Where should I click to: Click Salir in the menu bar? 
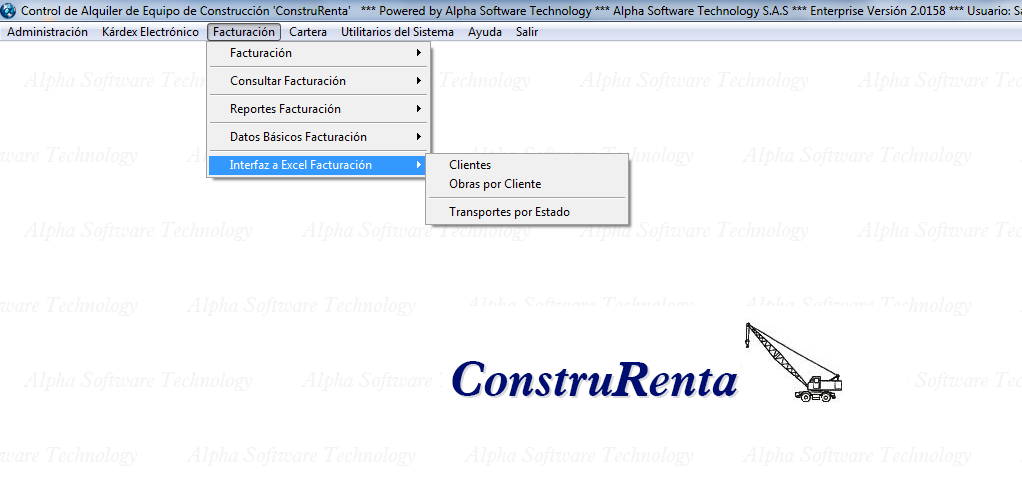[x=527, y=32]
